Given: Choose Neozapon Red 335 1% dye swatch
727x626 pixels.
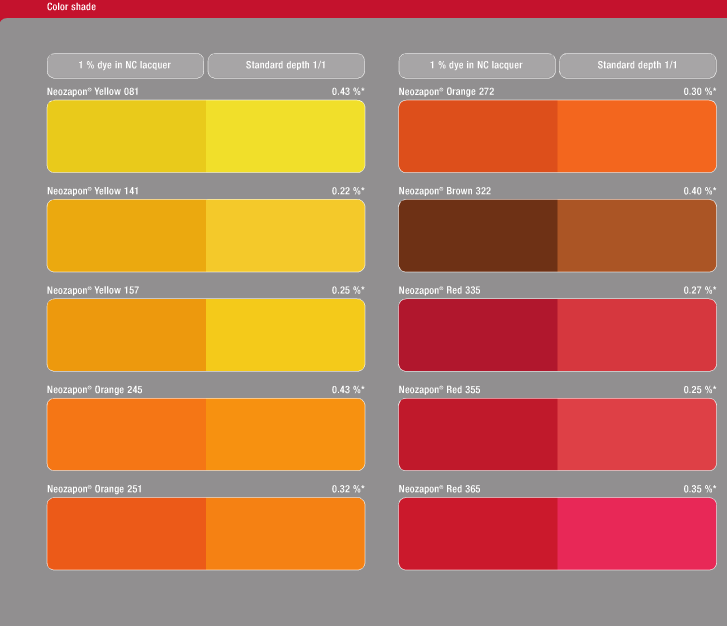Looking at the screenshot, I should (x=478, y=335).
